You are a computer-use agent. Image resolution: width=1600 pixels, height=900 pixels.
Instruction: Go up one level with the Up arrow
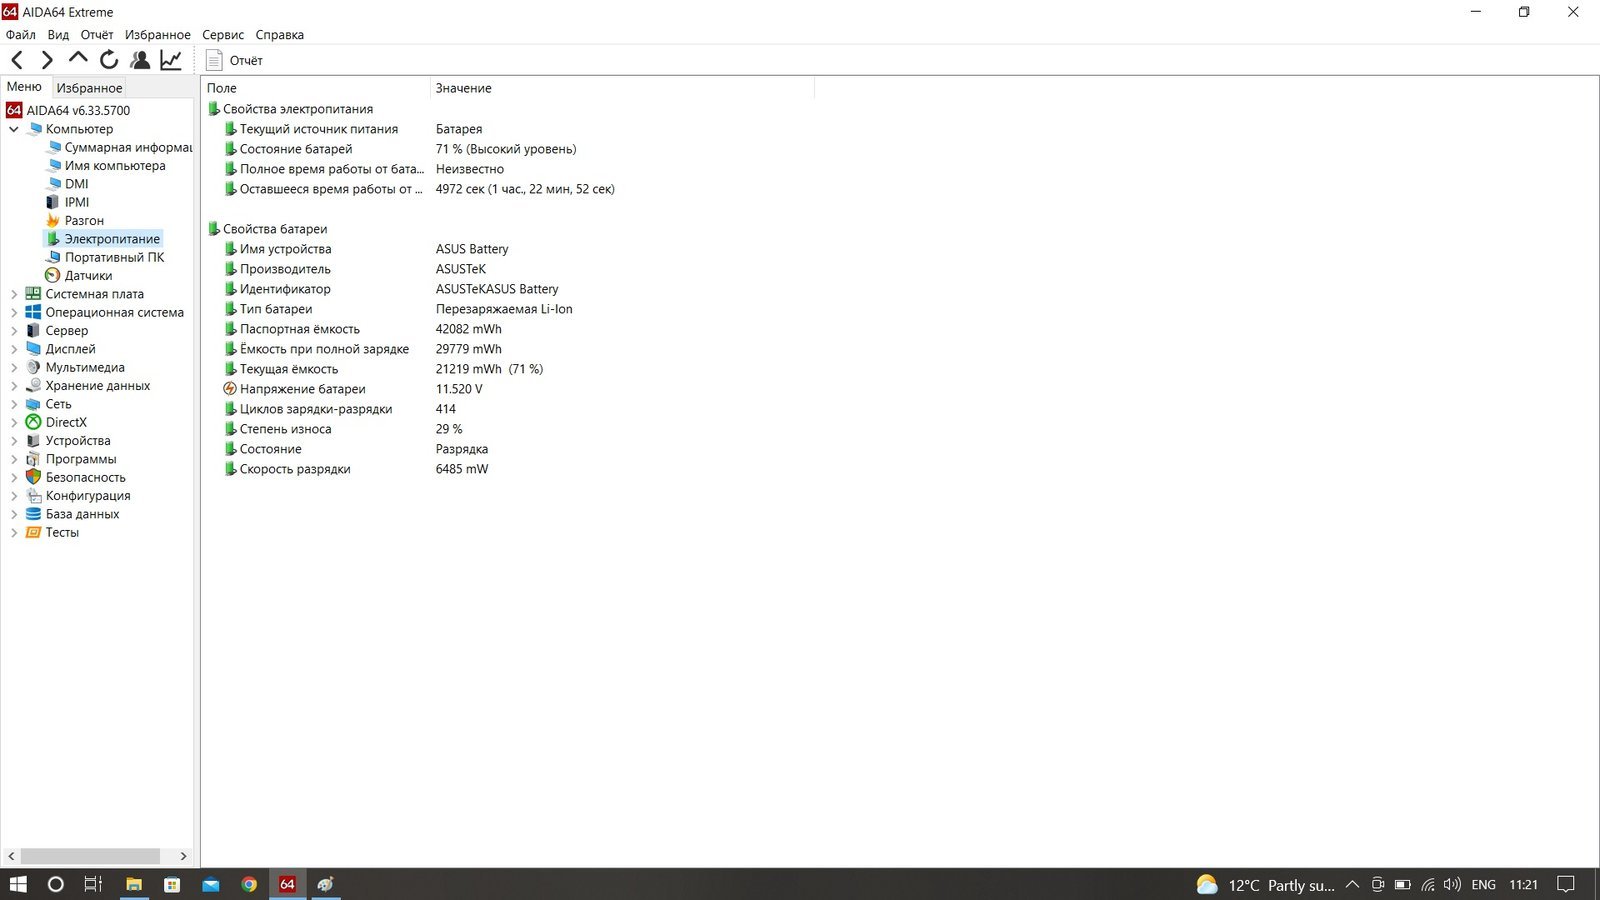(x=78, y=60)
